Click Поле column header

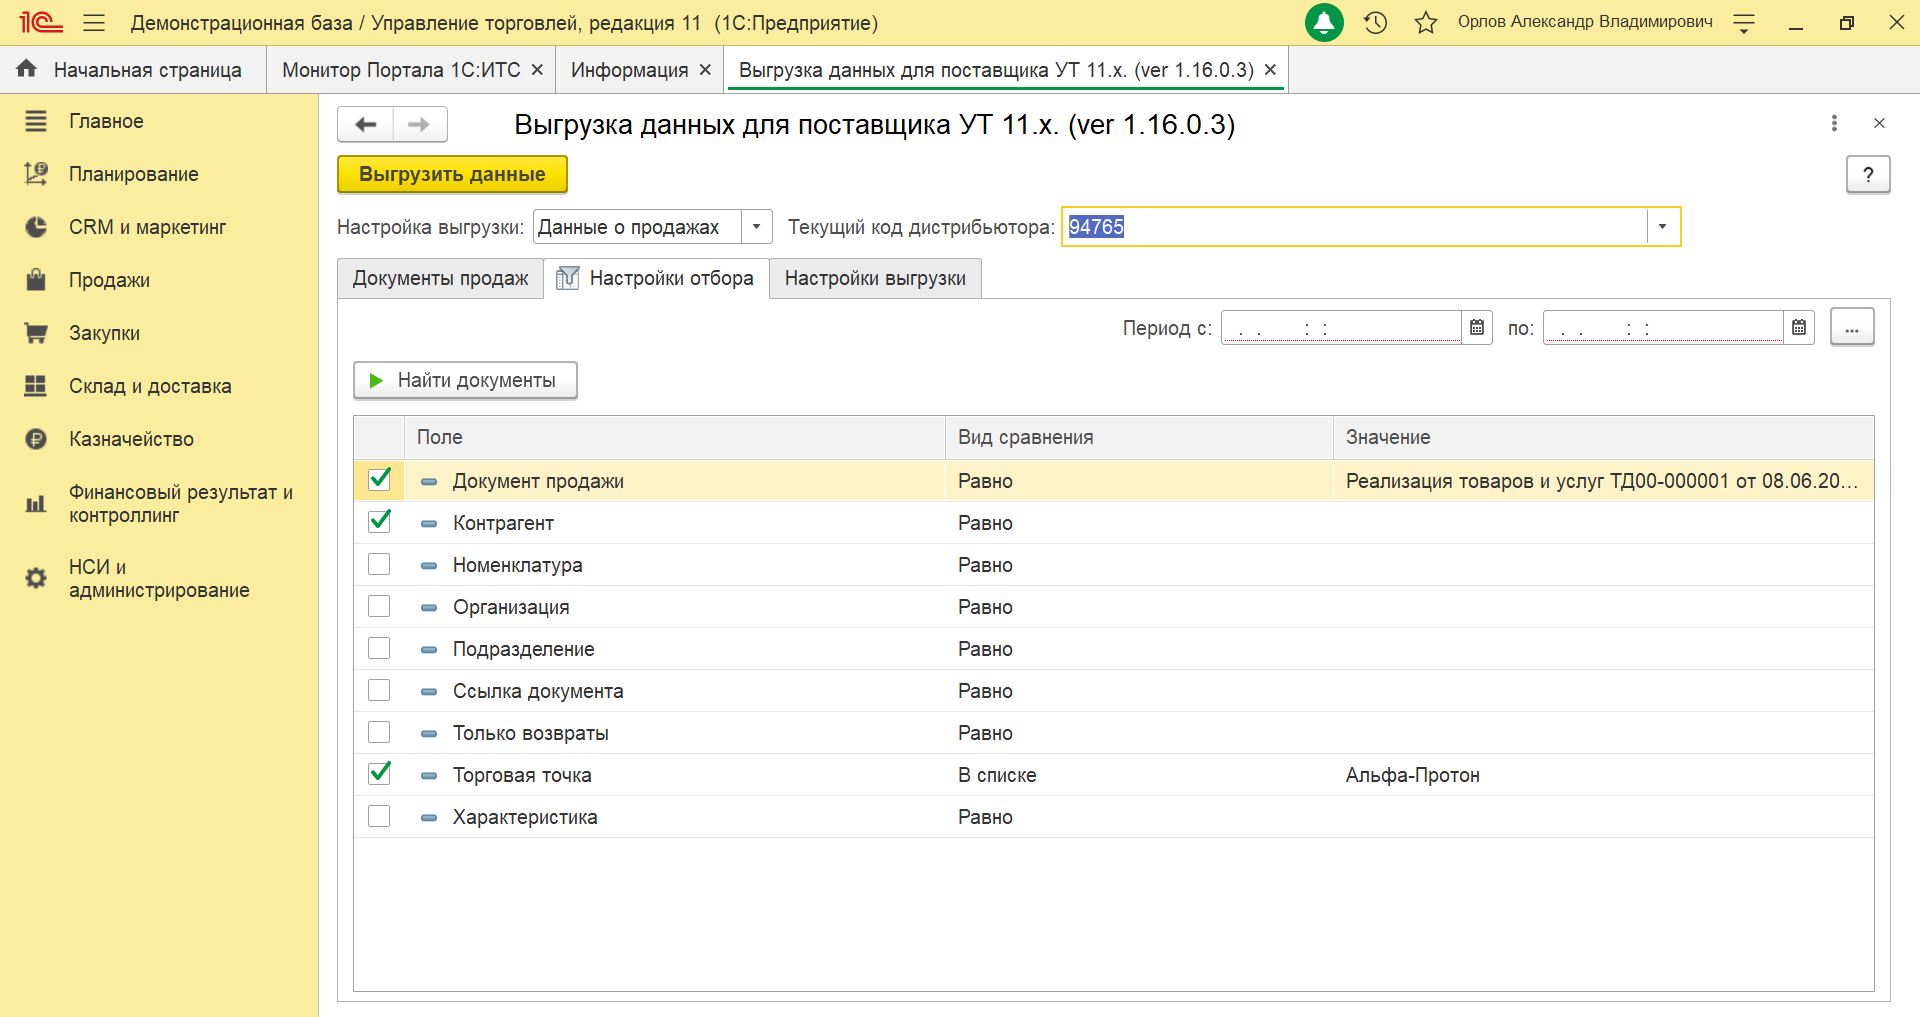(x=675, y=437)
